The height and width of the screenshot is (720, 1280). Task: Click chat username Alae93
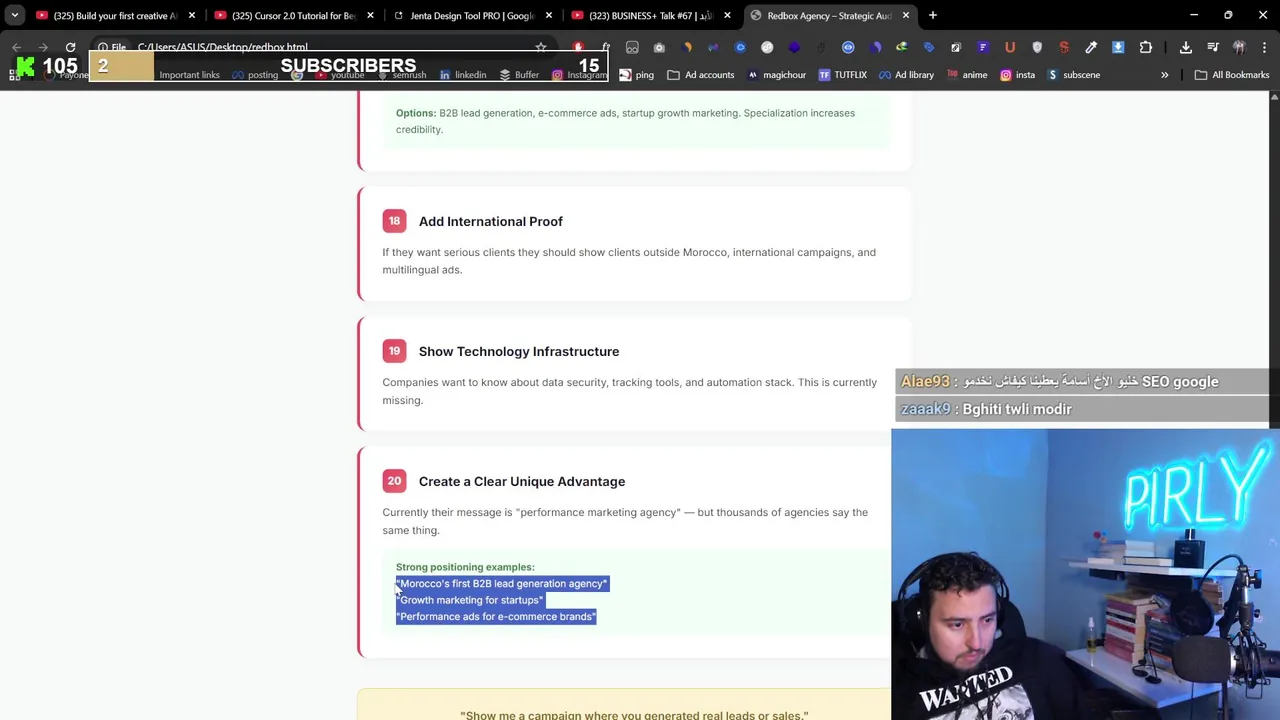pos(925,381)
